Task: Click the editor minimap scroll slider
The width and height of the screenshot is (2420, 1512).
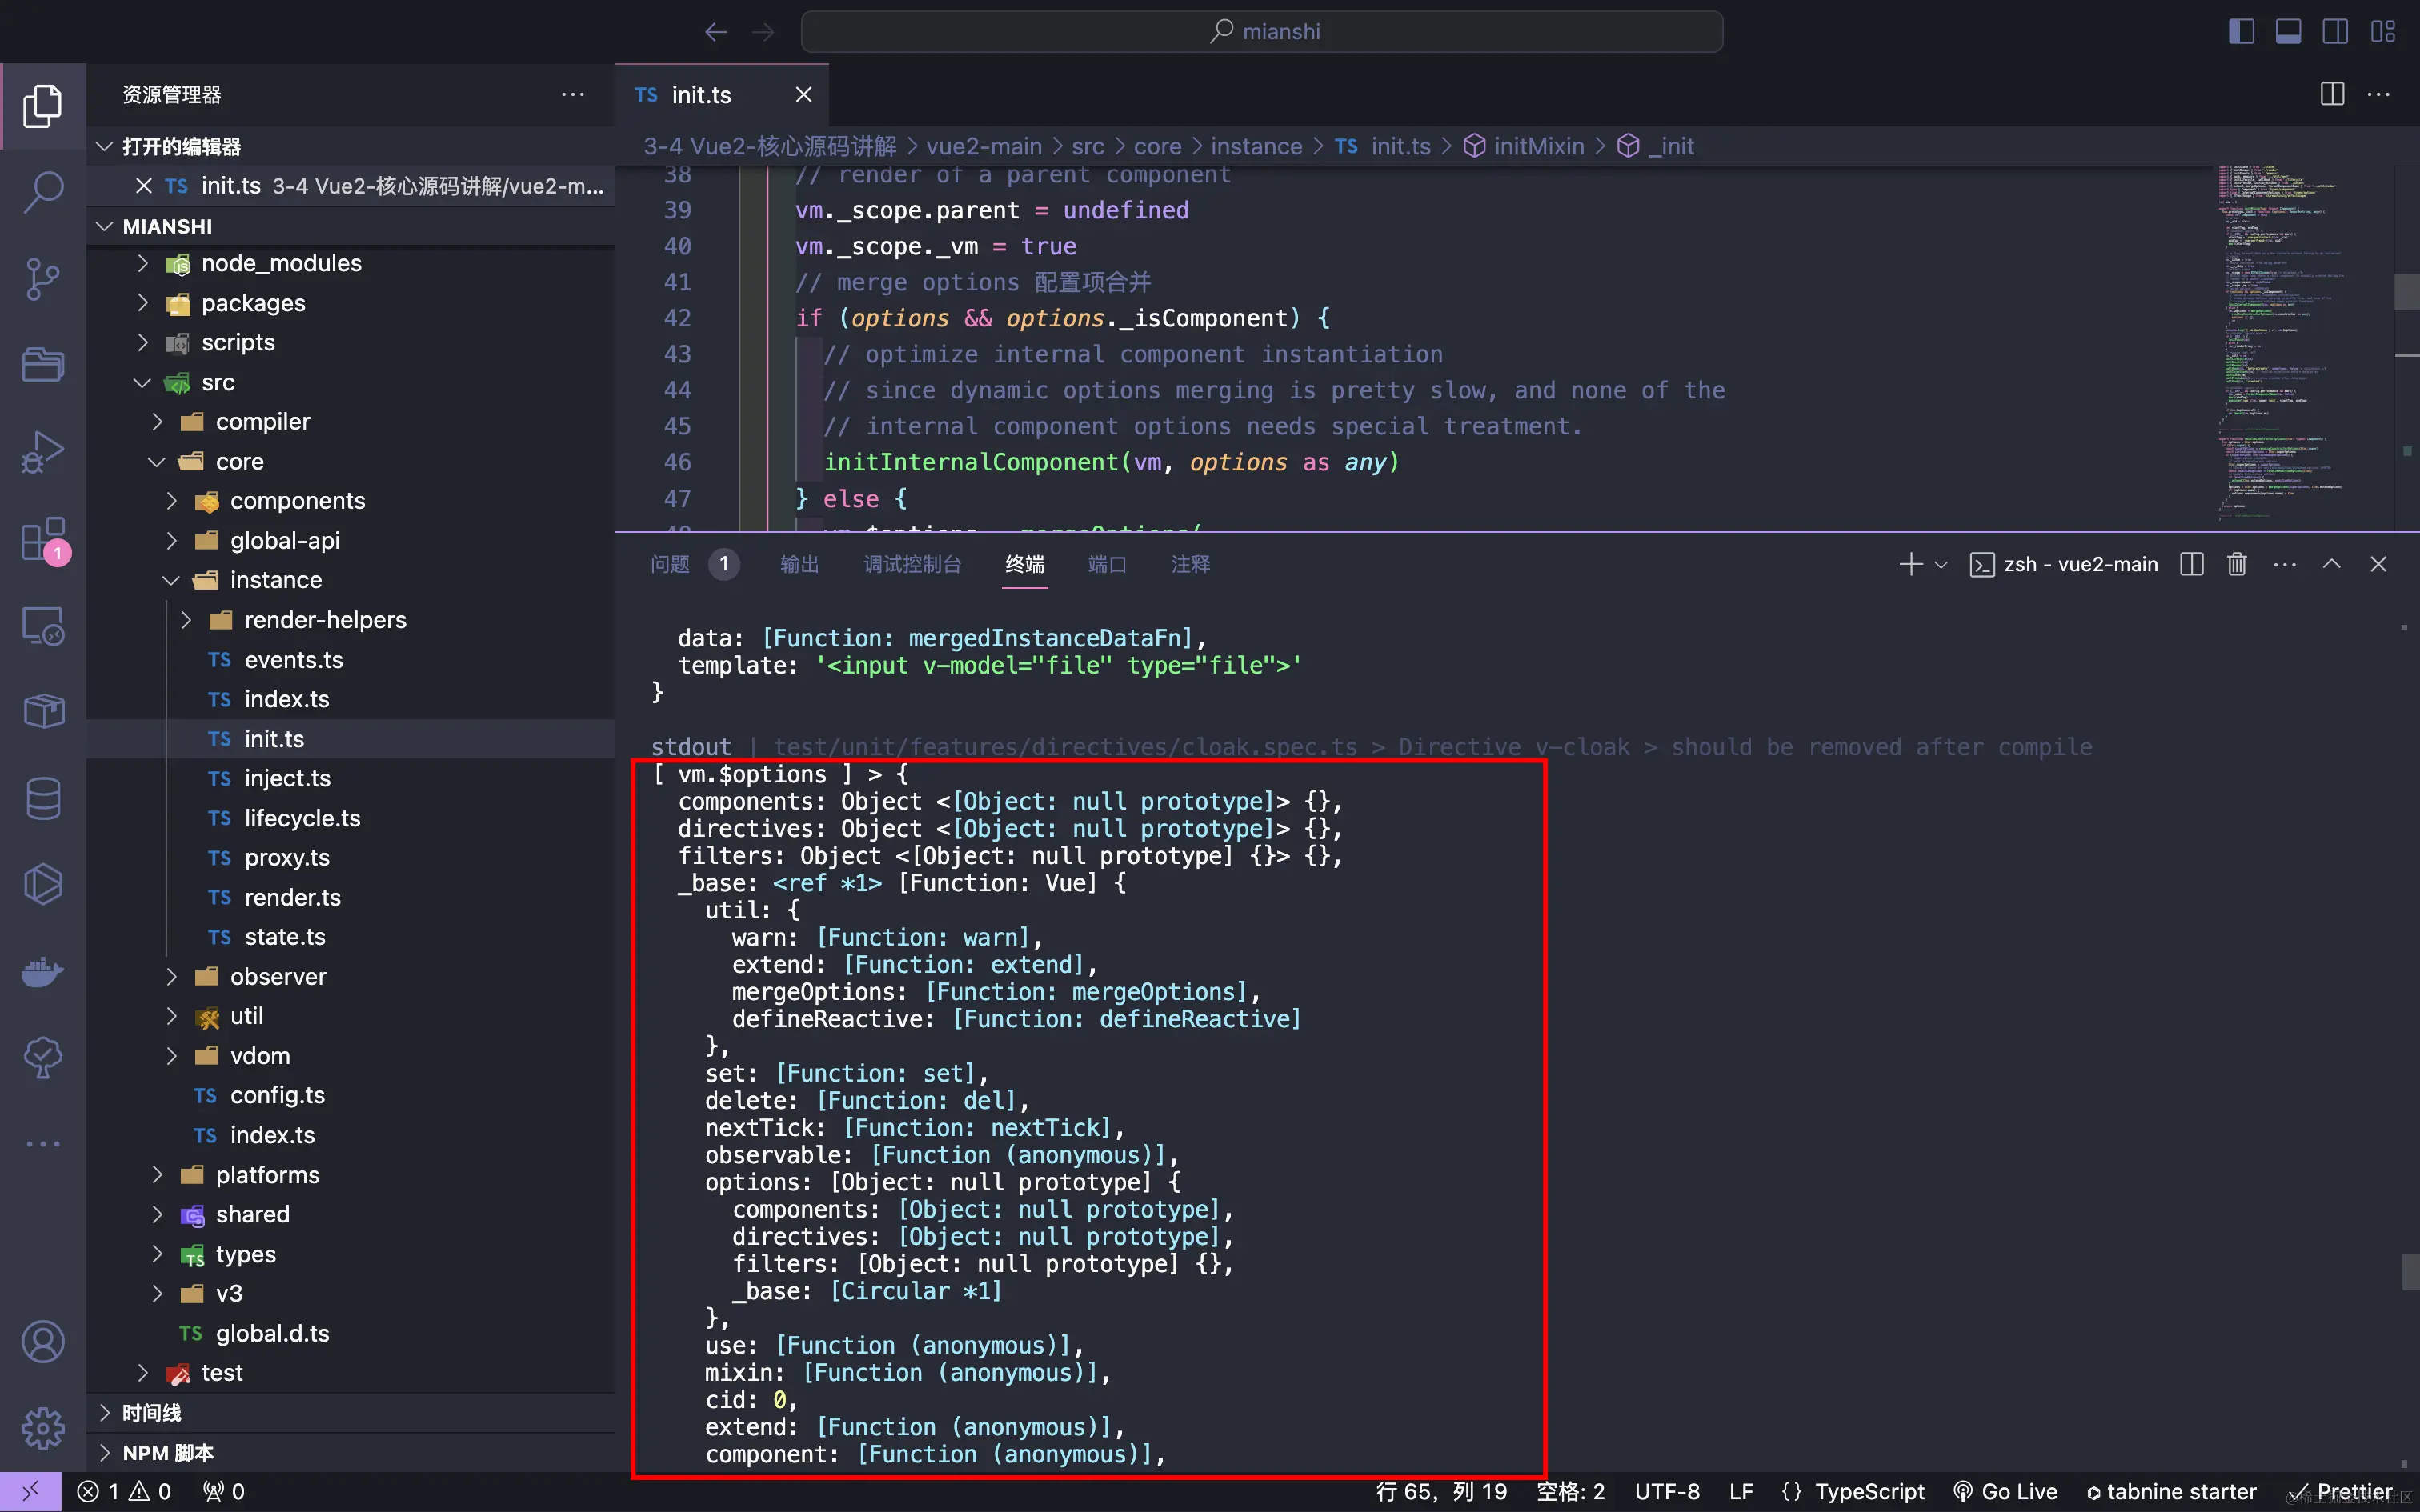Action: tap(2406, 291)
